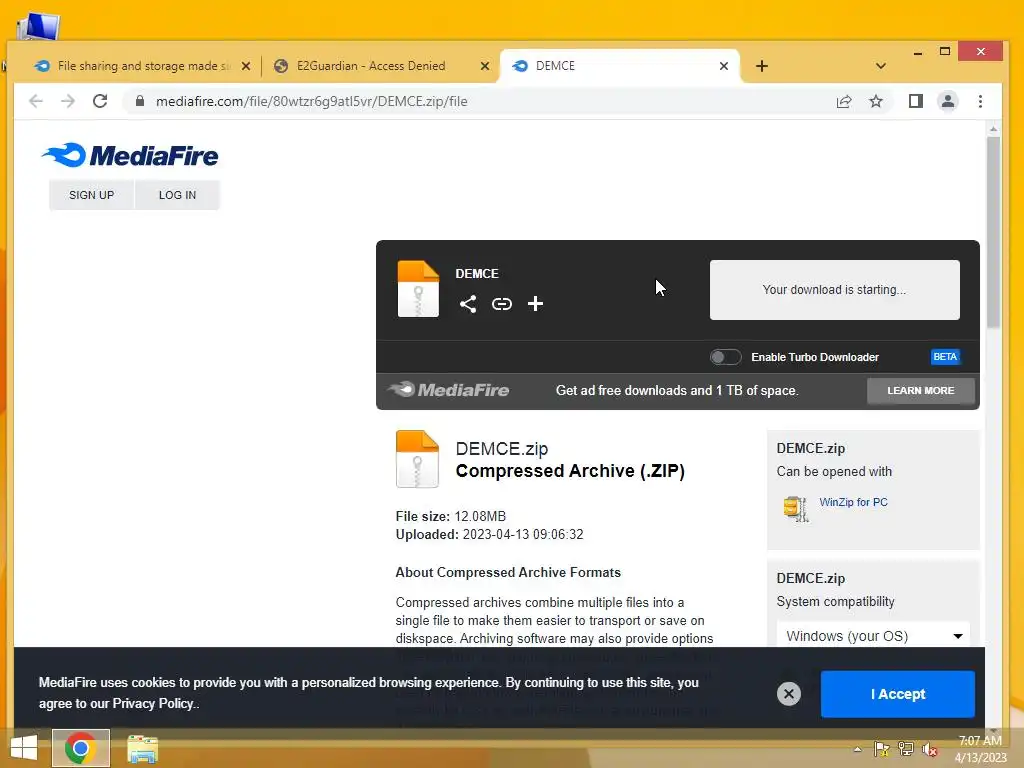
Task: Click the MediaFire logo at top left
Action: [x=130, y=155]
